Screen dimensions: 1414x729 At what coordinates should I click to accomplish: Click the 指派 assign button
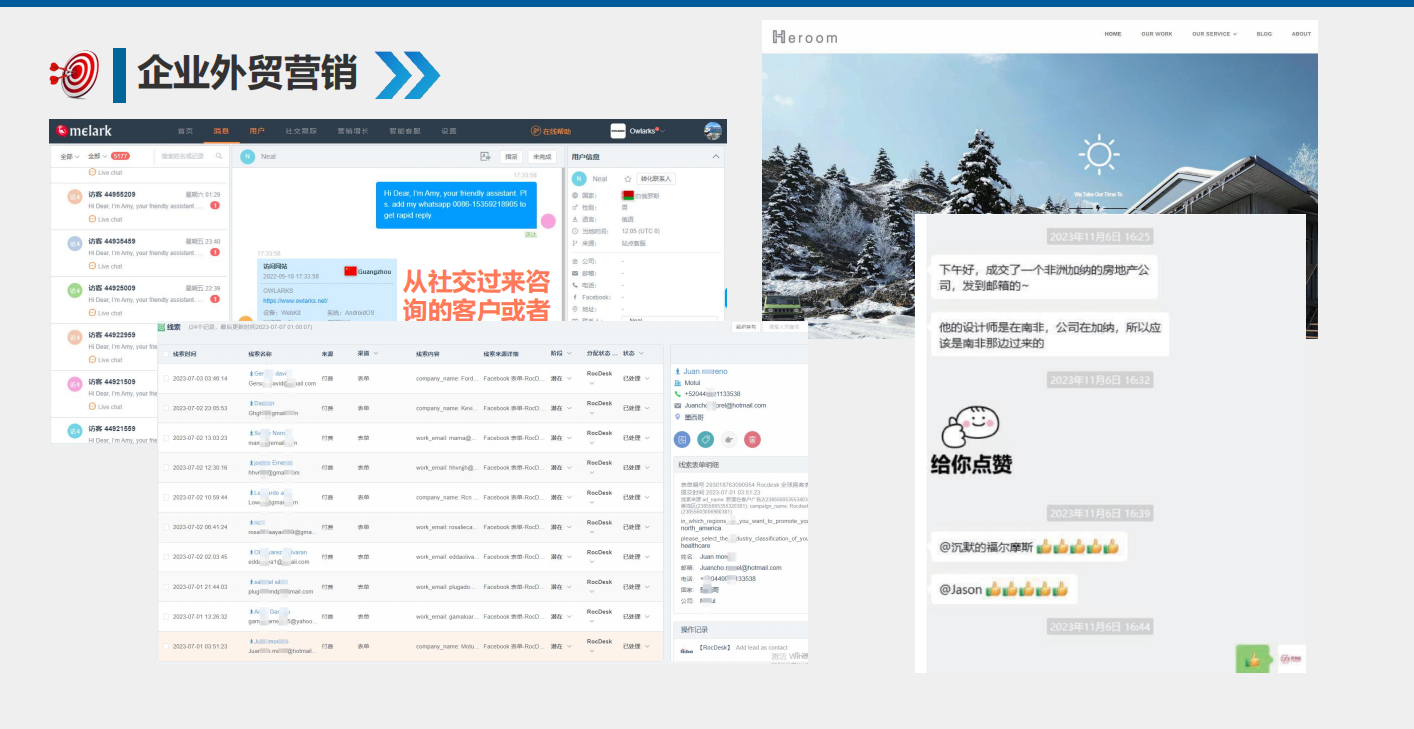coord(511,156)
